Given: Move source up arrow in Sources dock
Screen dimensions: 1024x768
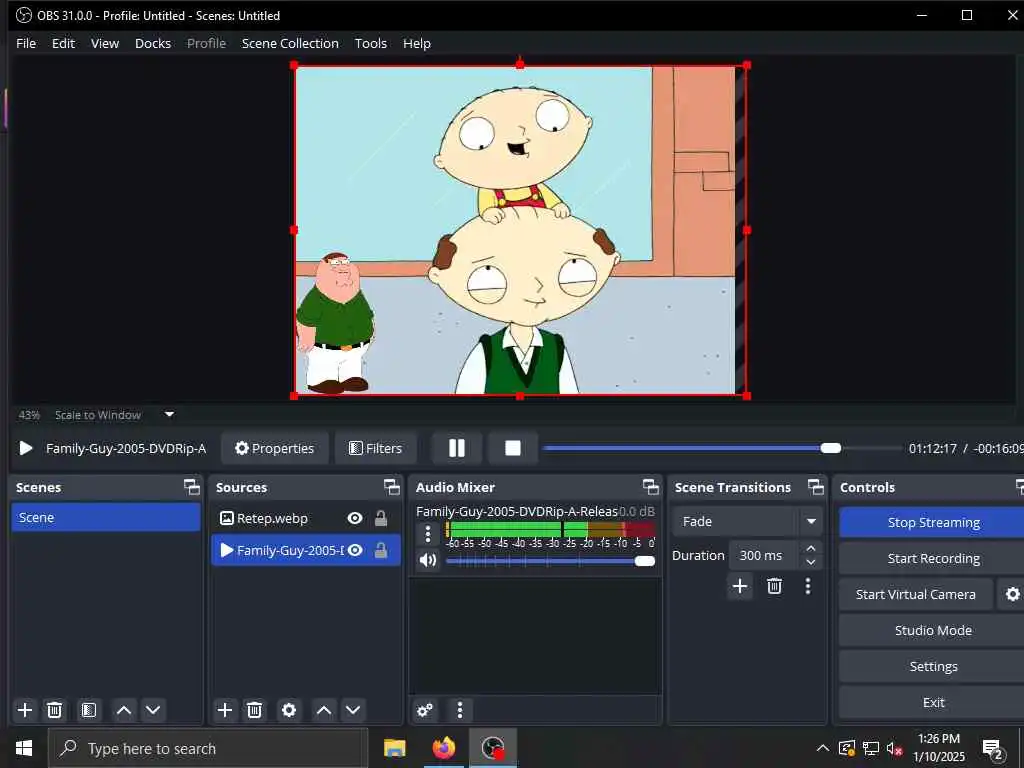Looking at the screenshot, I should pyautogui.click(x=324, y=710).
